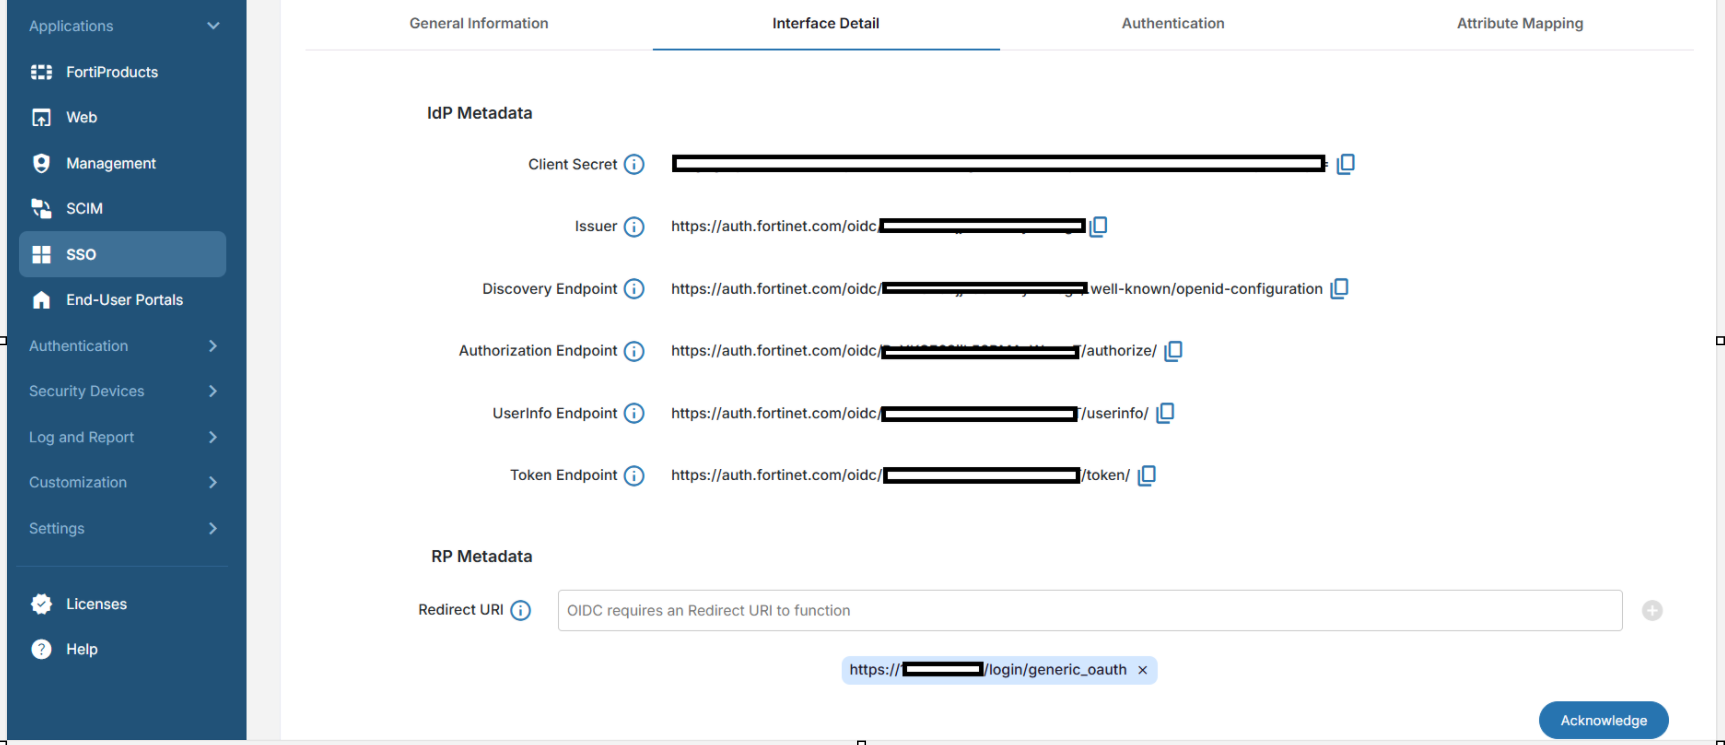
Task: Show info tooltip for Redirect URI
Action: pyautogui.click(x=520, y=611)
